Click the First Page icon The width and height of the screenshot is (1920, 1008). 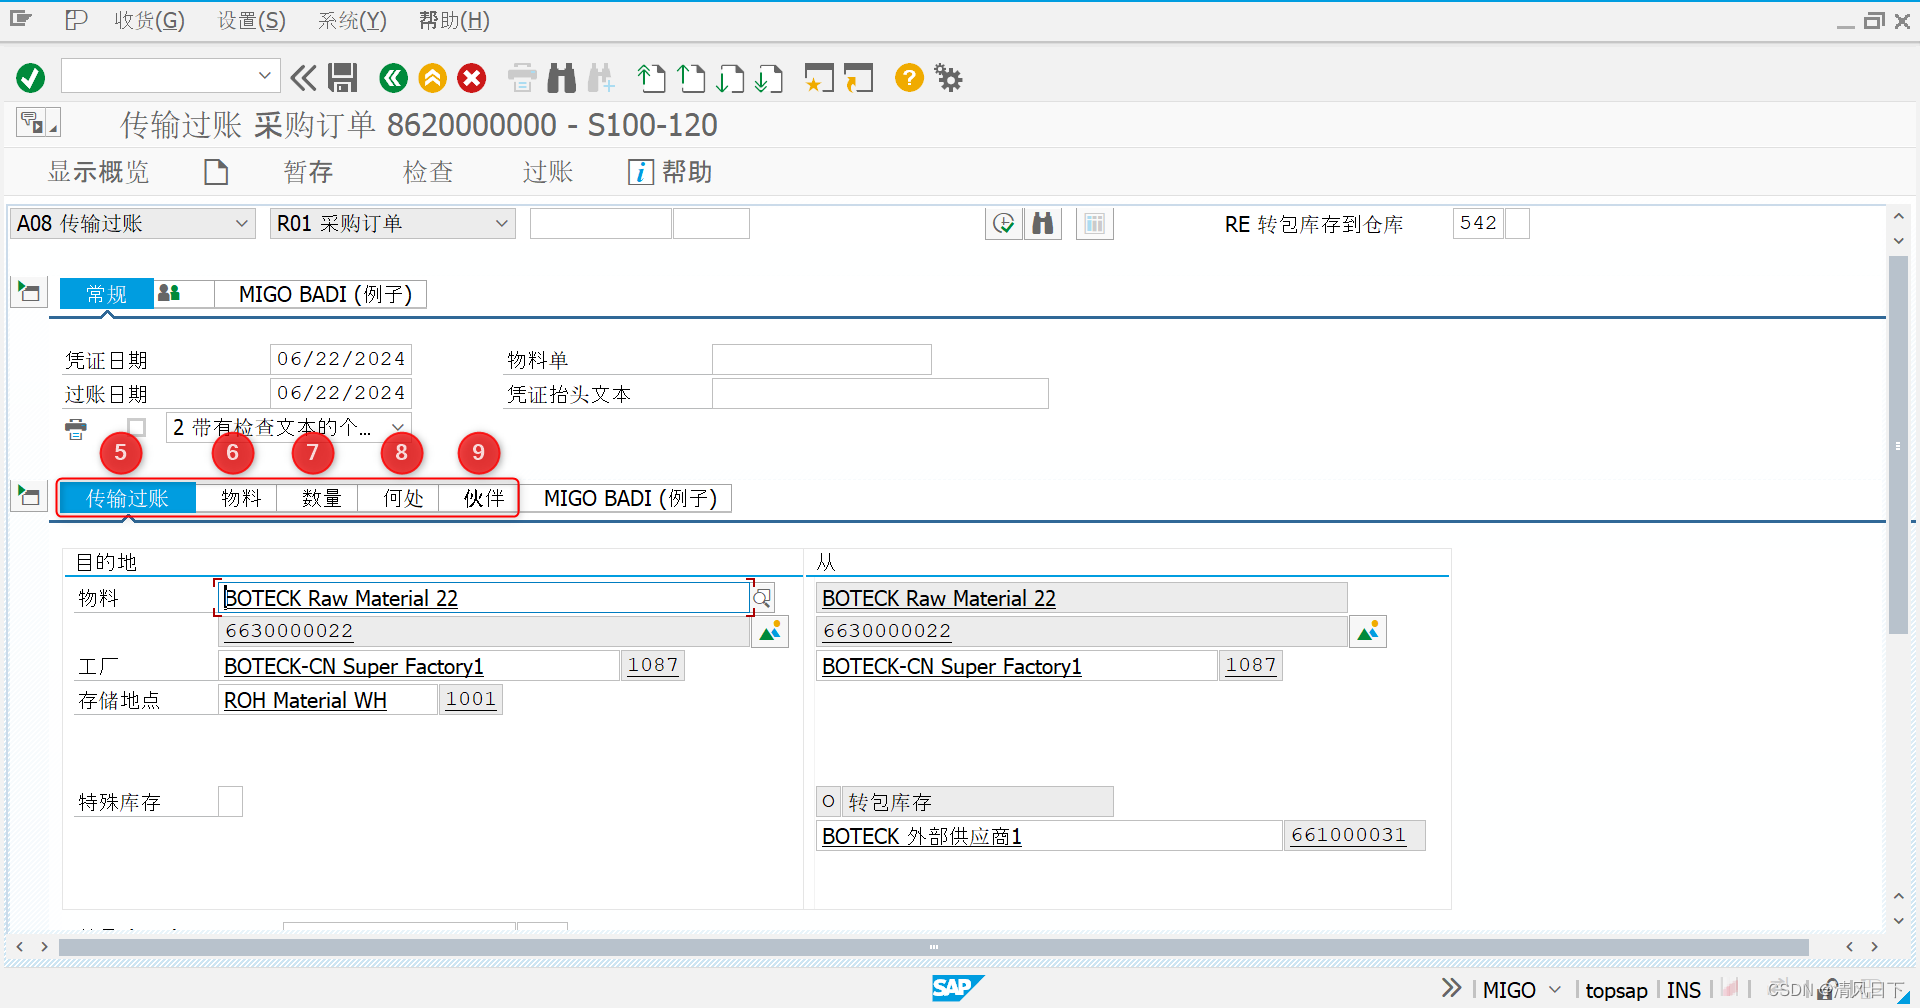click(651, 78)
